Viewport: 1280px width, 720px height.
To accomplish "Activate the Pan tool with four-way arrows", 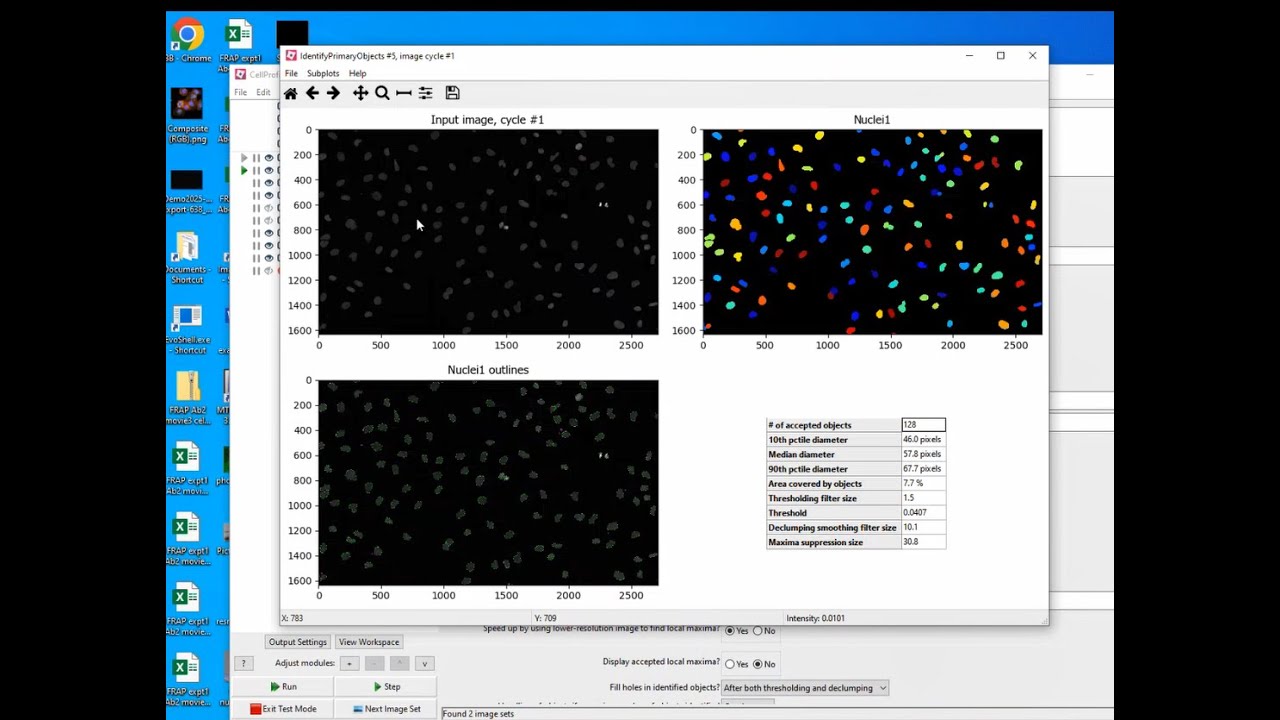I will 360,93.
